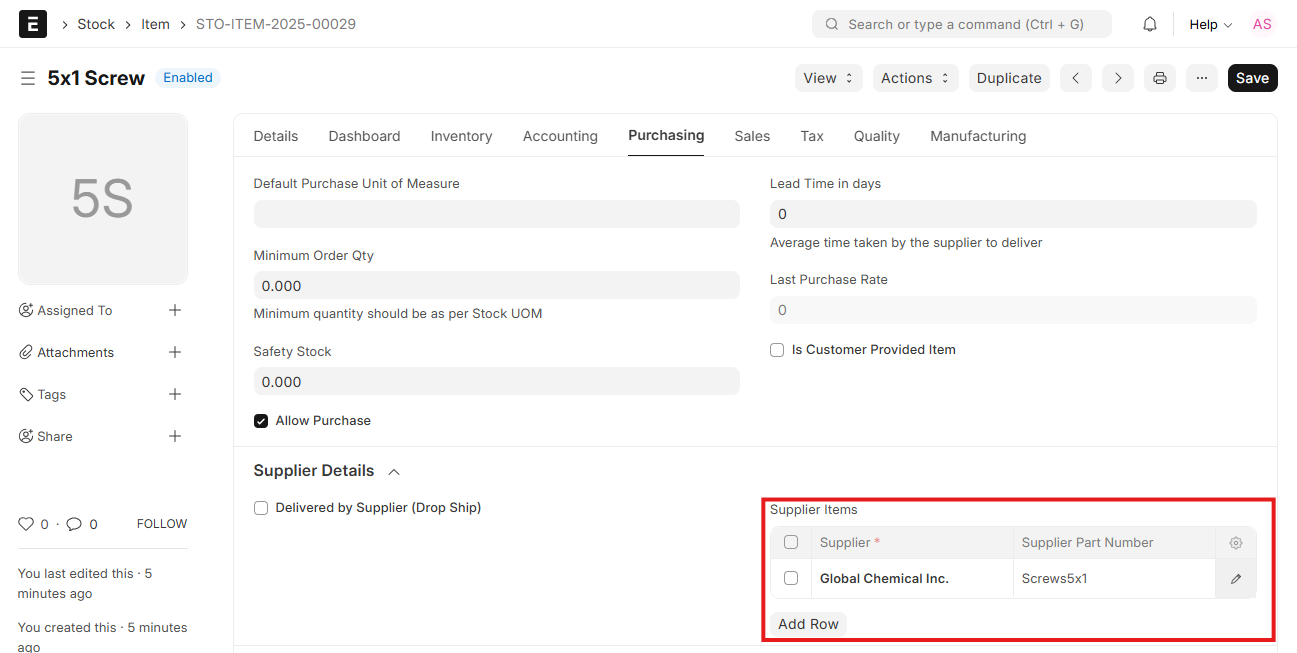Open the print view

point(1159,77)
